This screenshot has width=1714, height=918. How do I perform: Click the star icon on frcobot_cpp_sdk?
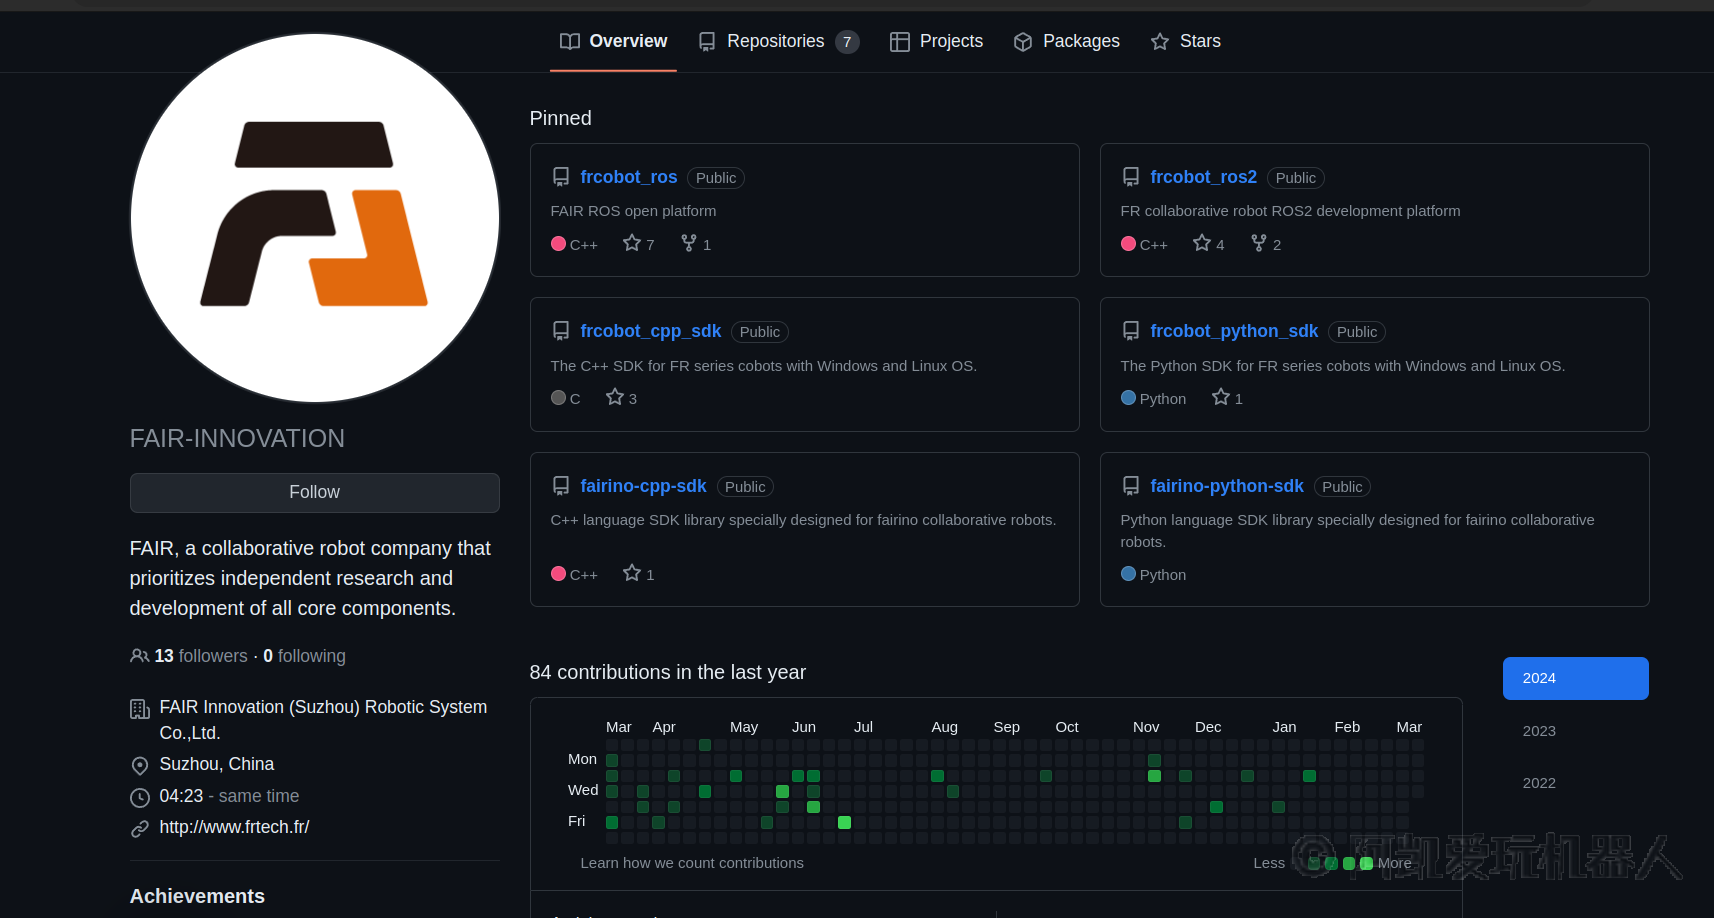614,397
